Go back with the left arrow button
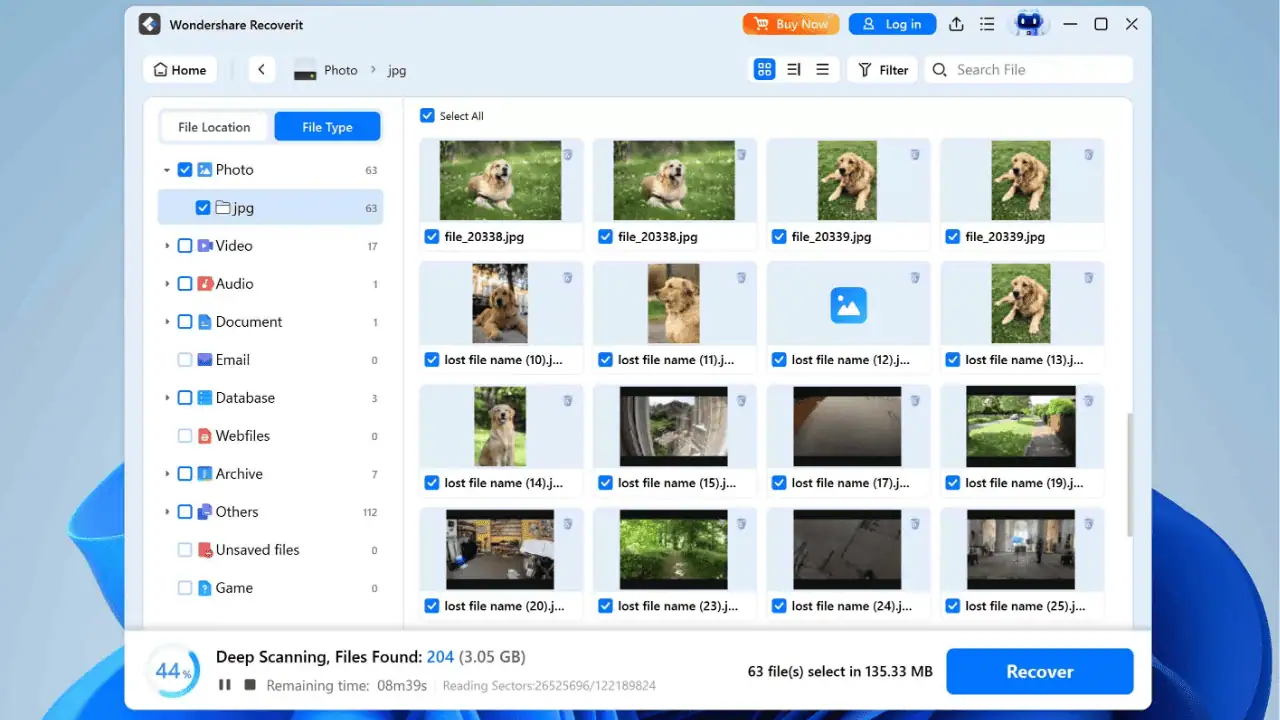This screenshot has height=720, width=1280. 262,69
